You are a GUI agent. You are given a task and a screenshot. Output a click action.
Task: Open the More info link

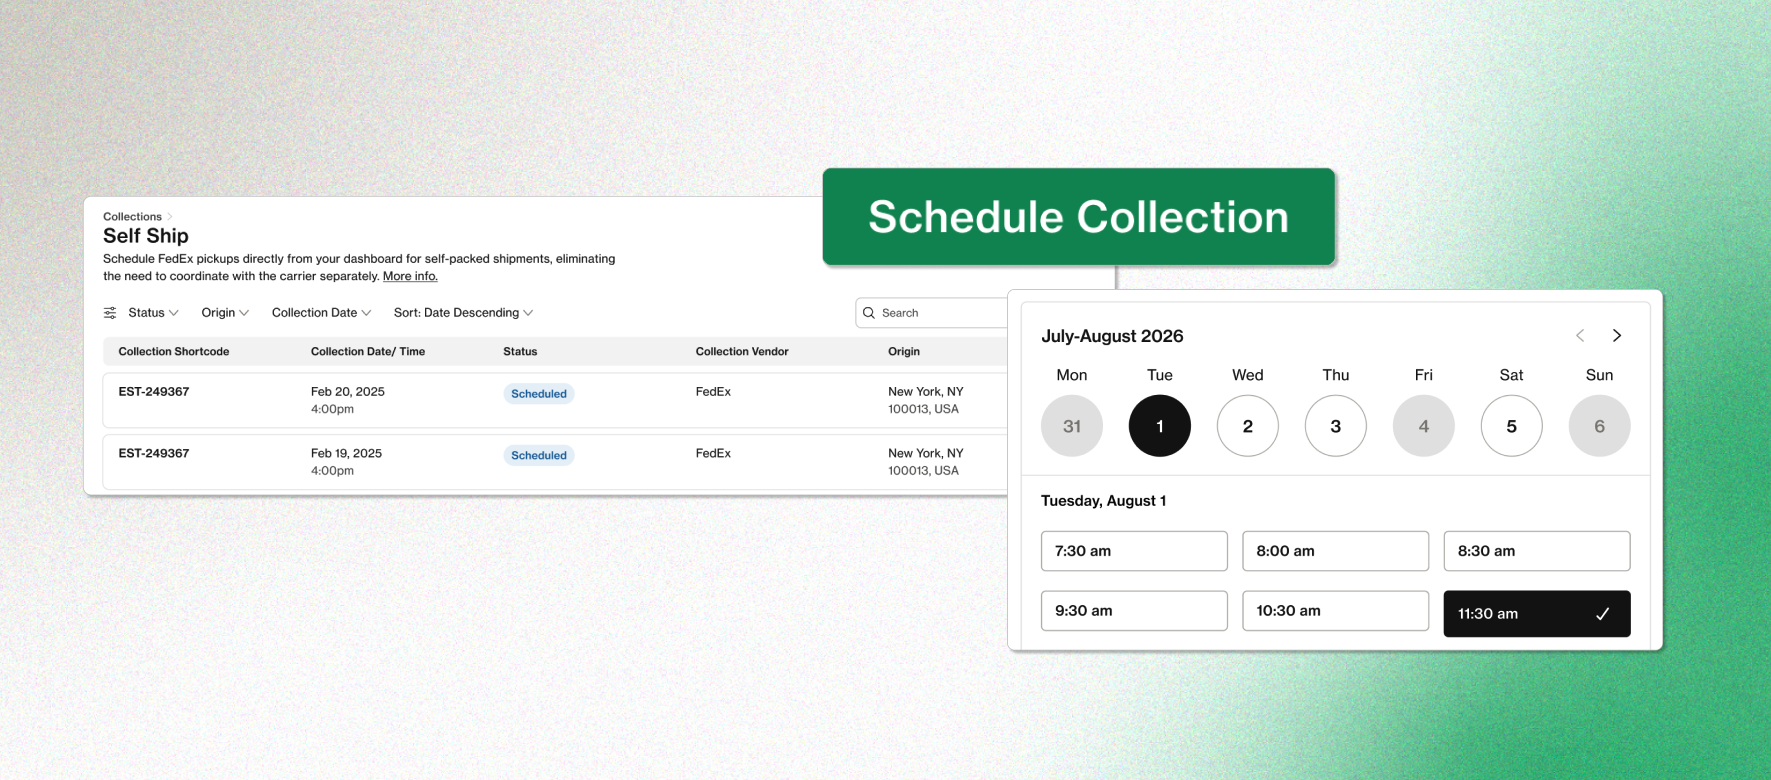pyautogui.click(x=410, y=277)
